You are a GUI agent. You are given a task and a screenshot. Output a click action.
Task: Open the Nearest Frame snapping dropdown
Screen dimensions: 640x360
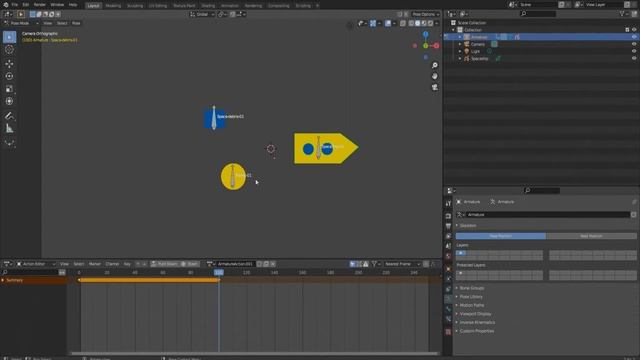click(402, 264)
